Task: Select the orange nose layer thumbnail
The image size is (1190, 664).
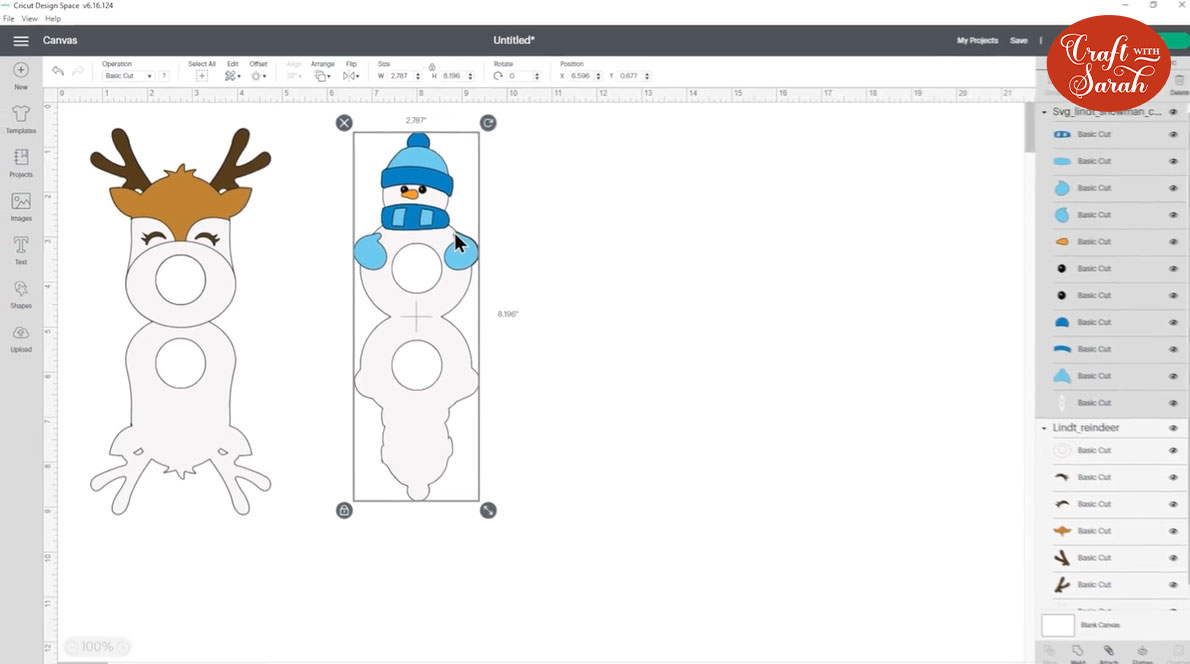Action: tap(1062, 241)
